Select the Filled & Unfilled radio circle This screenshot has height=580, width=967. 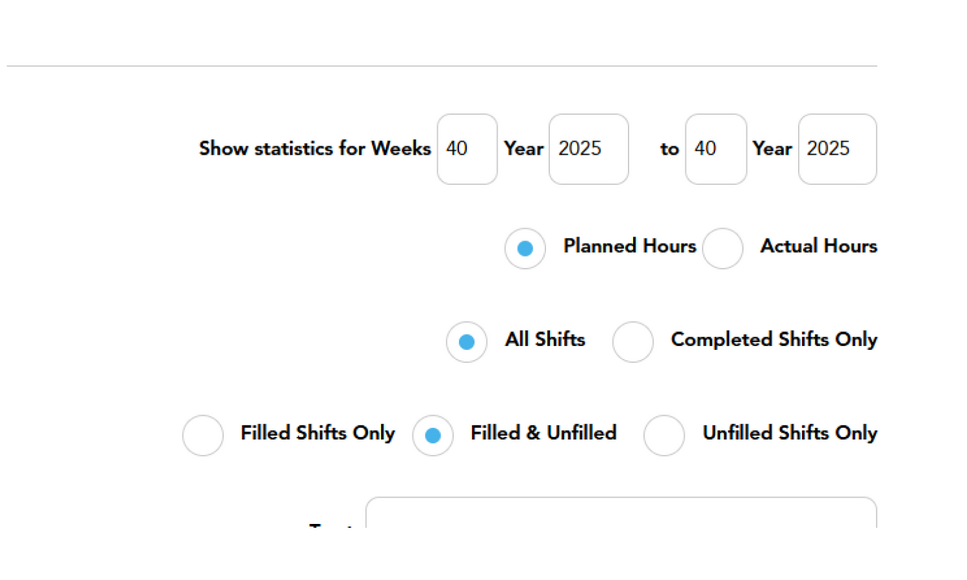(x=433, y=436)
